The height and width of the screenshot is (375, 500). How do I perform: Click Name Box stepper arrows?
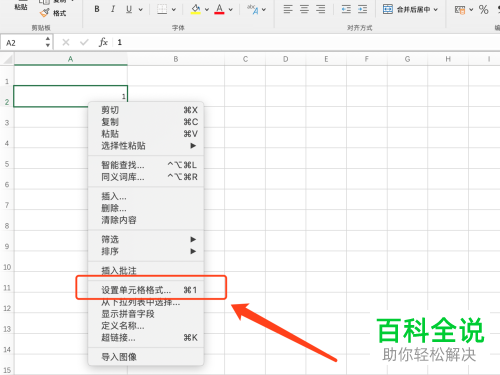coord(48,42)
